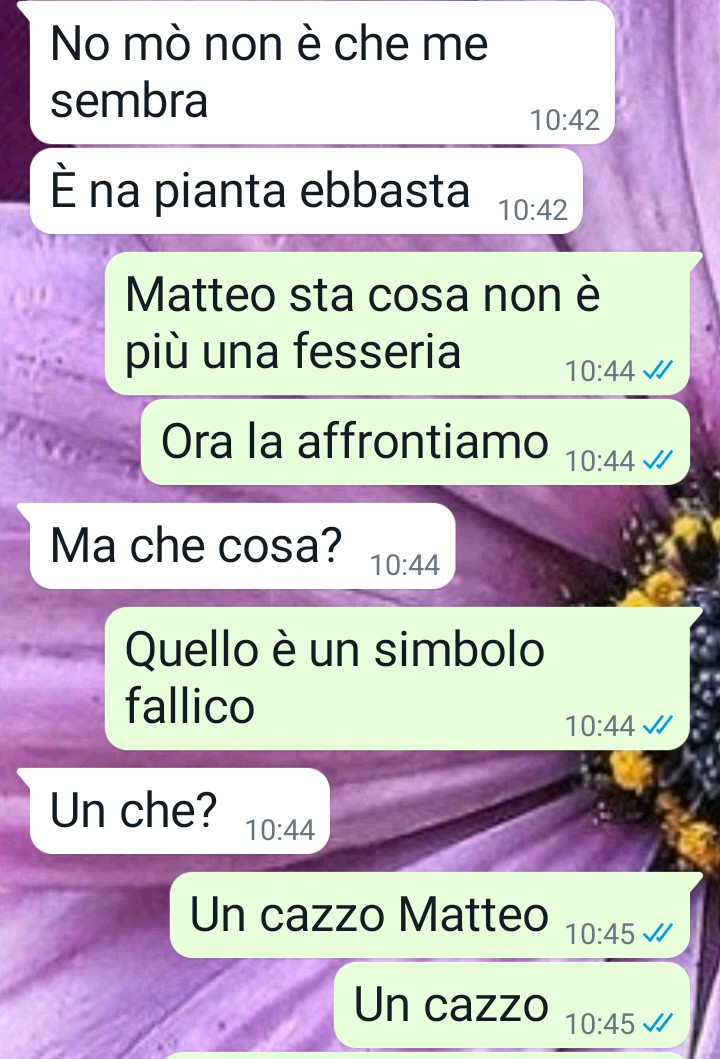Tap the double-check icon on 'Matteo sta cosa' message
Screen dimensions: 720x1059
pos(657,370)
